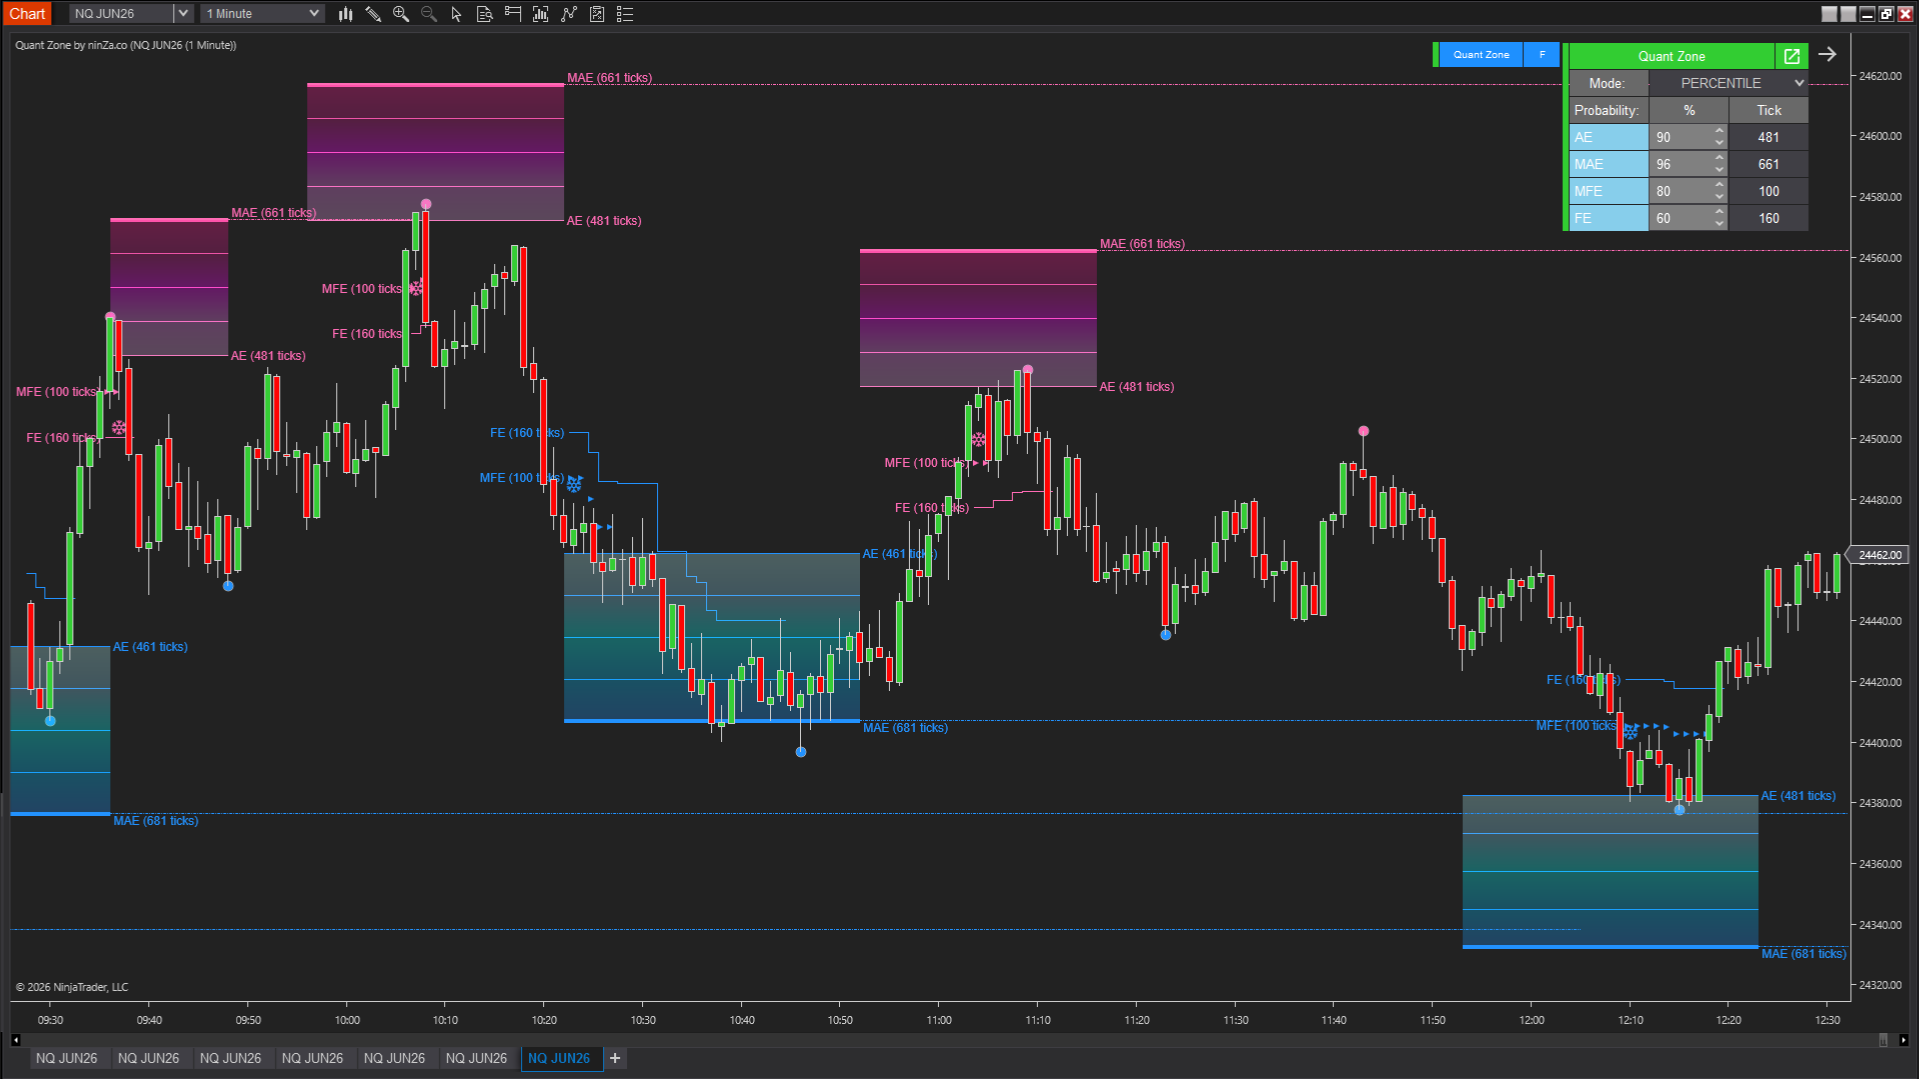Viewport: 1919px width, 1079px height.
Task: Click the zoom in magnifier icon
Action: (401, 14)
